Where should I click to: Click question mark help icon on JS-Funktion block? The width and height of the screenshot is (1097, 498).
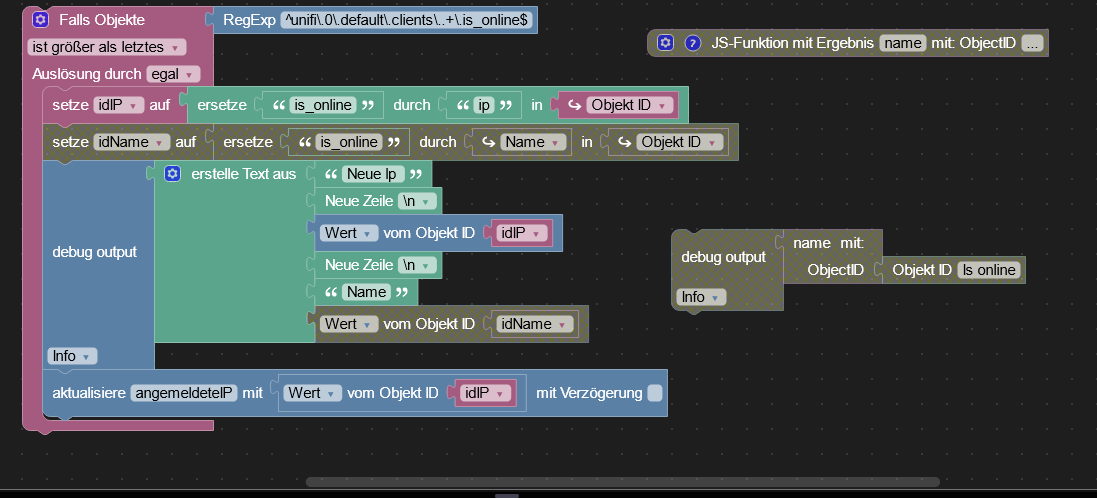click(x=693, y=43)
